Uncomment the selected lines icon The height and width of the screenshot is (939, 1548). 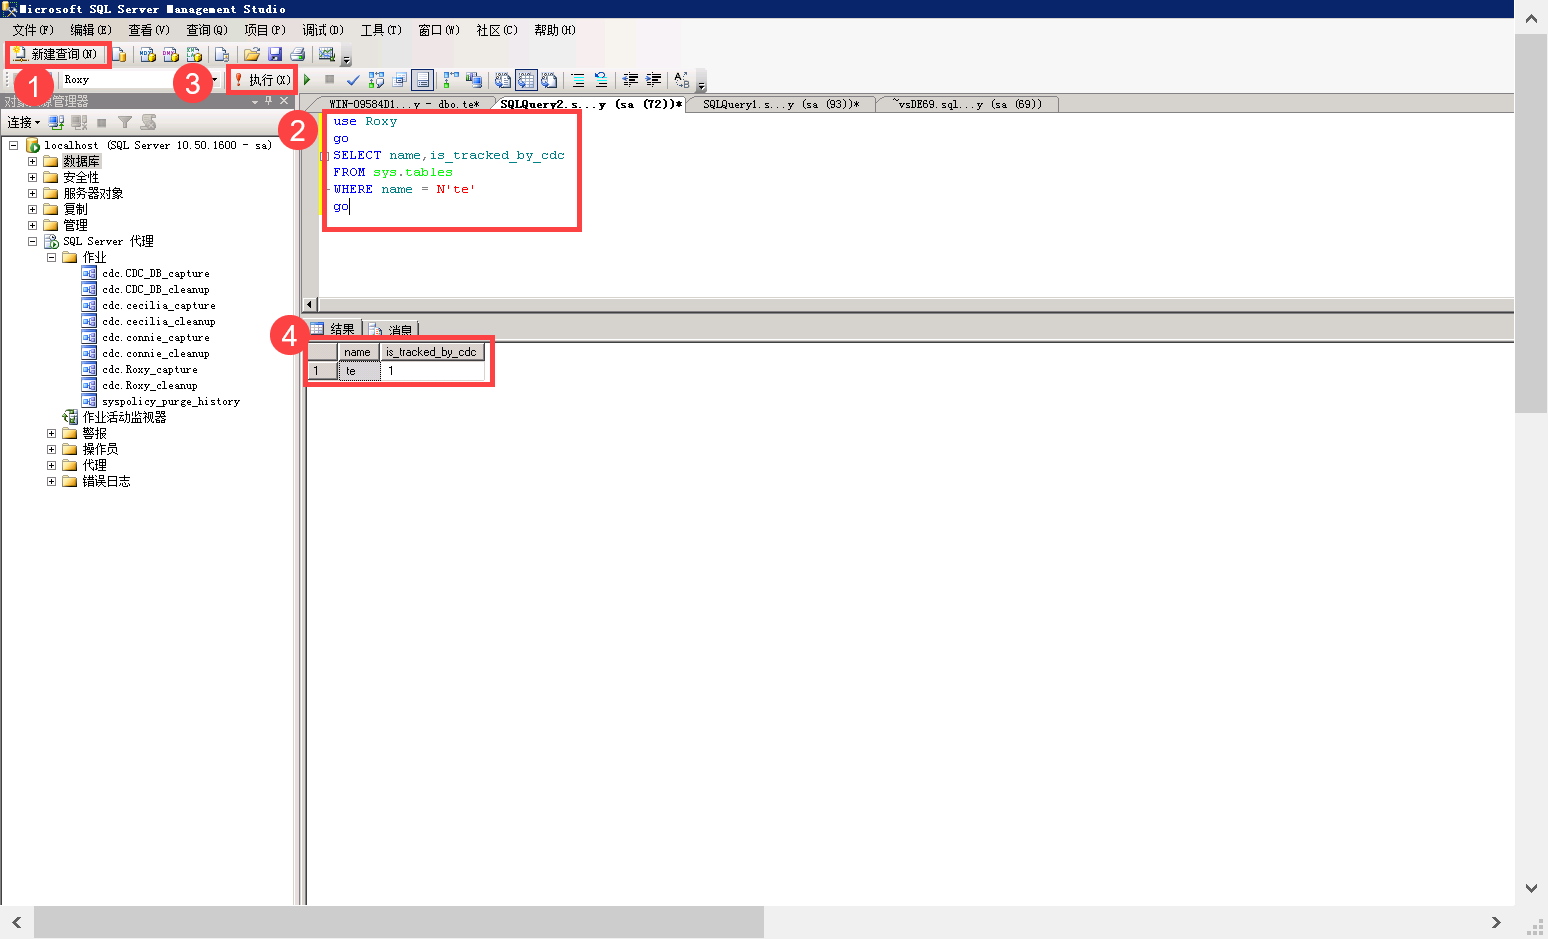tap(601, 80)
